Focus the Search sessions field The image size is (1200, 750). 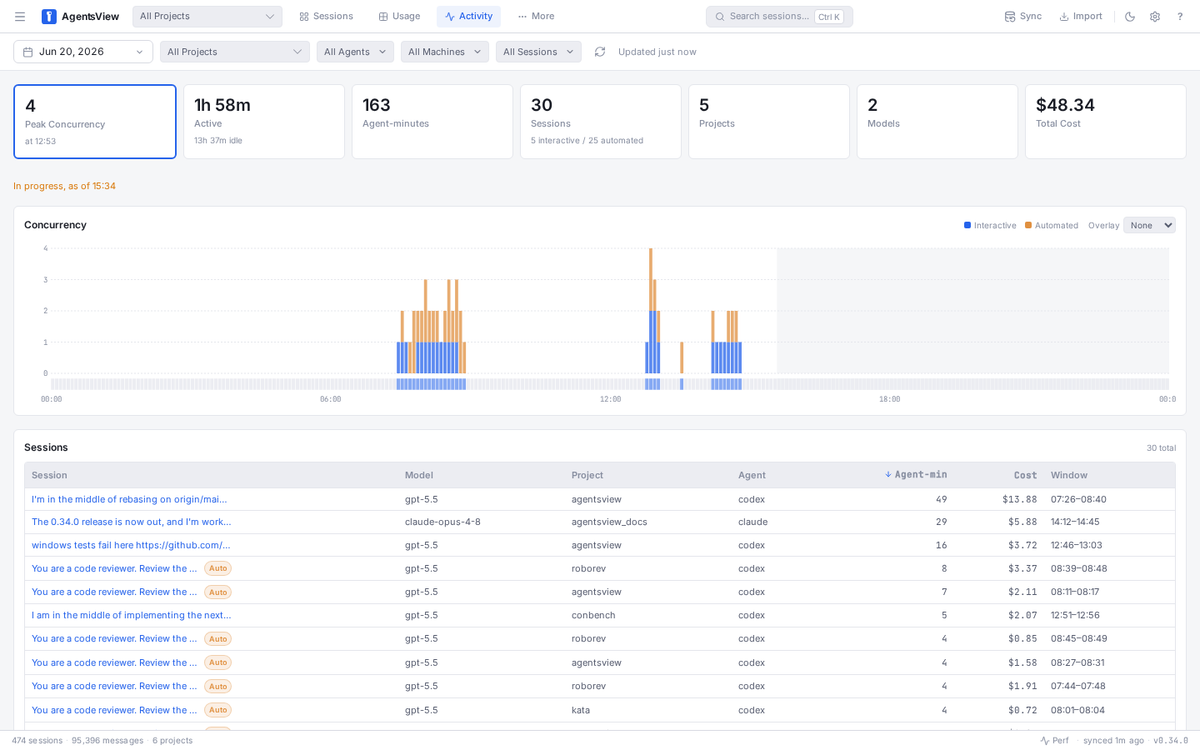(779, 16)
